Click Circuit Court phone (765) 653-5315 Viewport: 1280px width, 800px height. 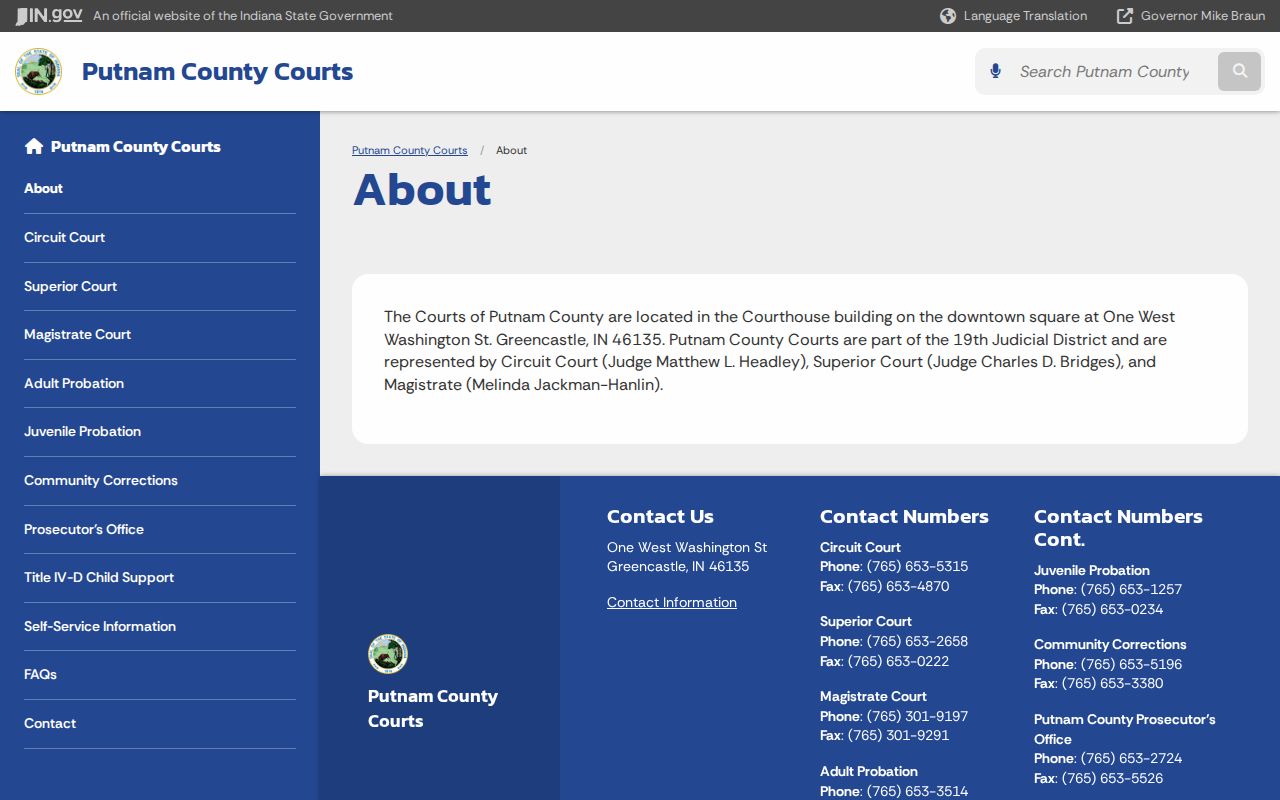click(x=917, y=566)
